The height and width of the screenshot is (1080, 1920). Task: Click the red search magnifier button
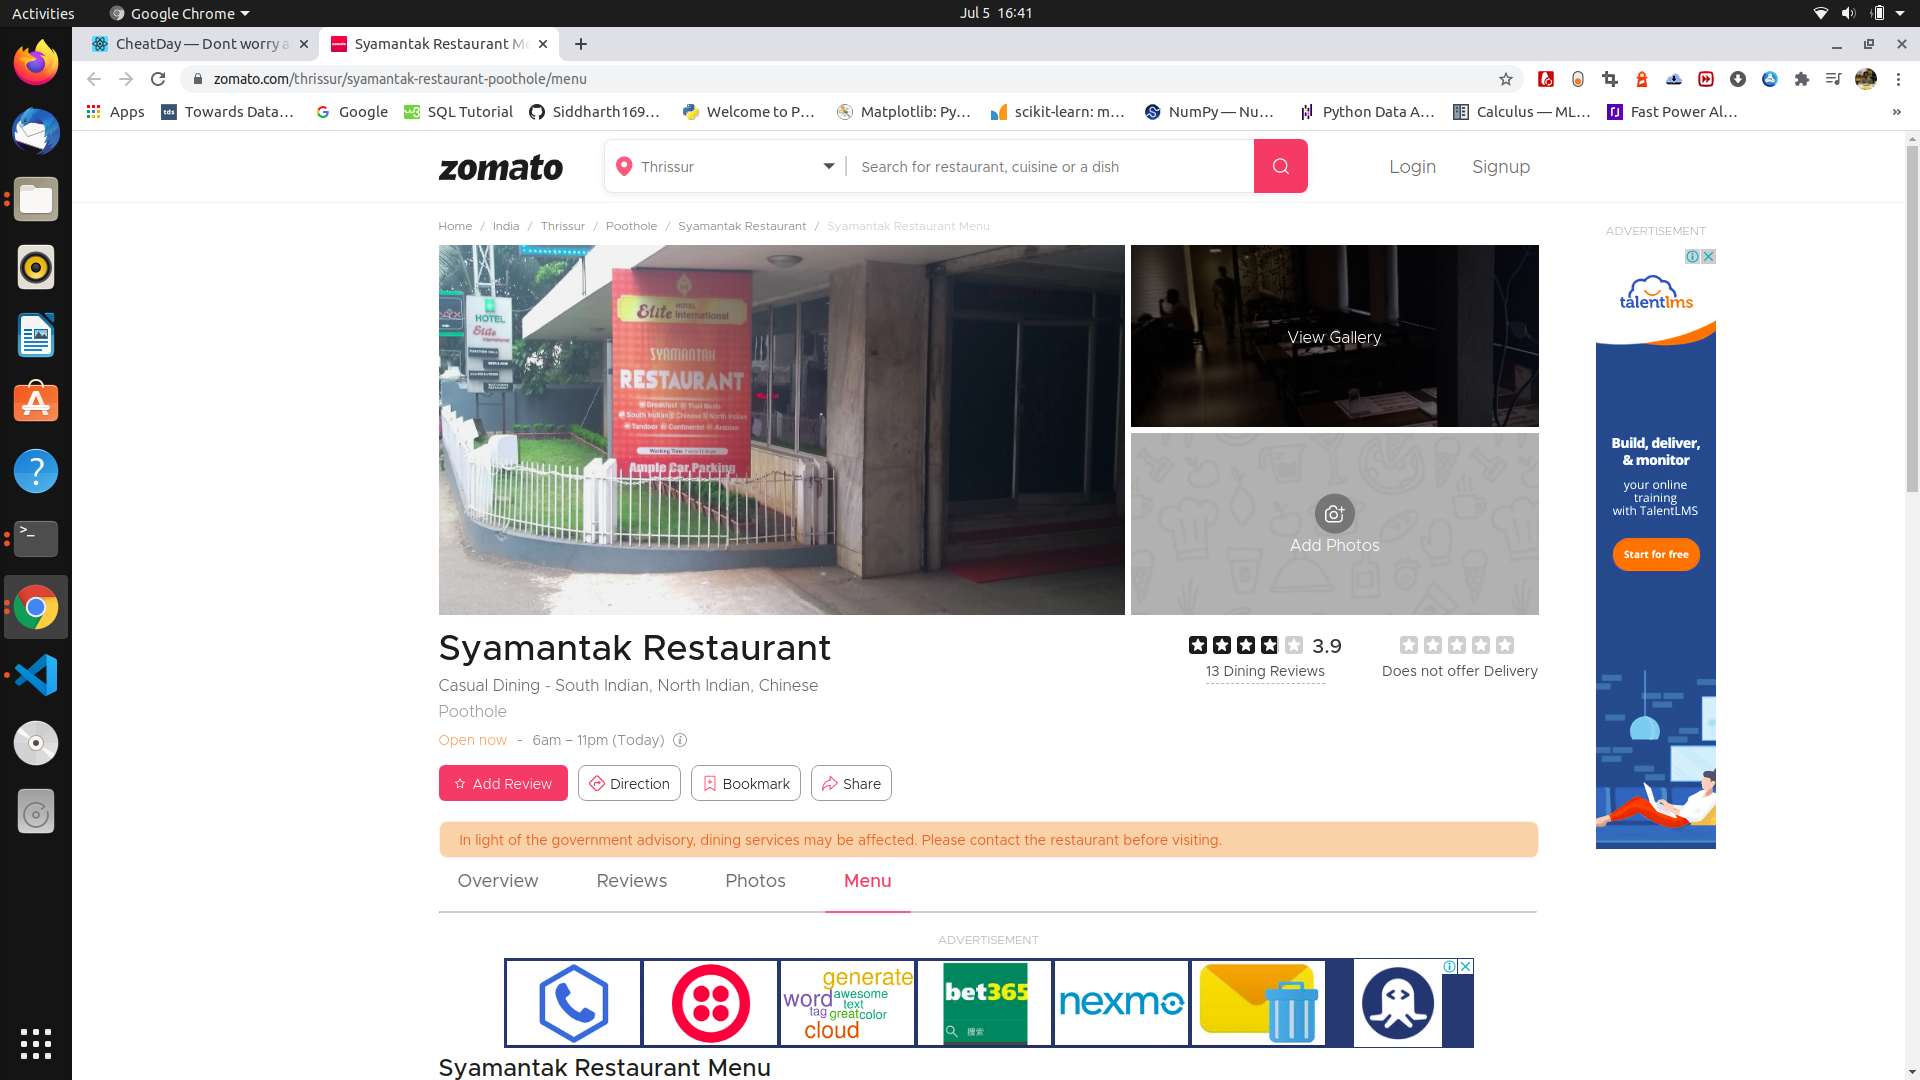[x=1280, y=166]
